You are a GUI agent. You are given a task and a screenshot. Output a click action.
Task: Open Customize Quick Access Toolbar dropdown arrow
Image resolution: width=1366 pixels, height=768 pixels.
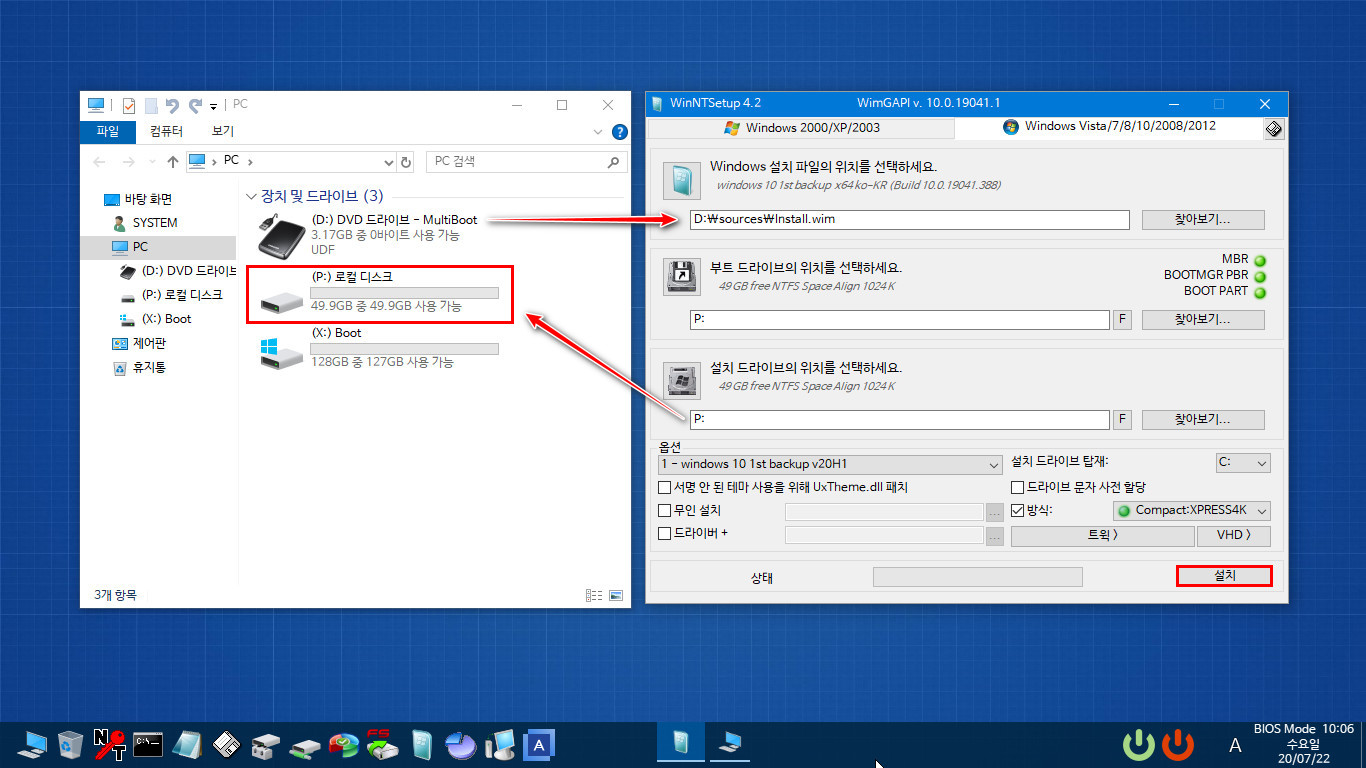point(214,105)
